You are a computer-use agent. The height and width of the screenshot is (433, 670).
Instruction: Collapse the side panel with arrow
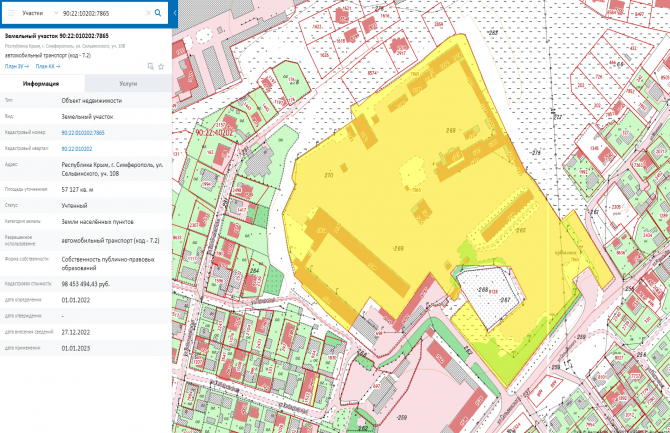(175, 13)
